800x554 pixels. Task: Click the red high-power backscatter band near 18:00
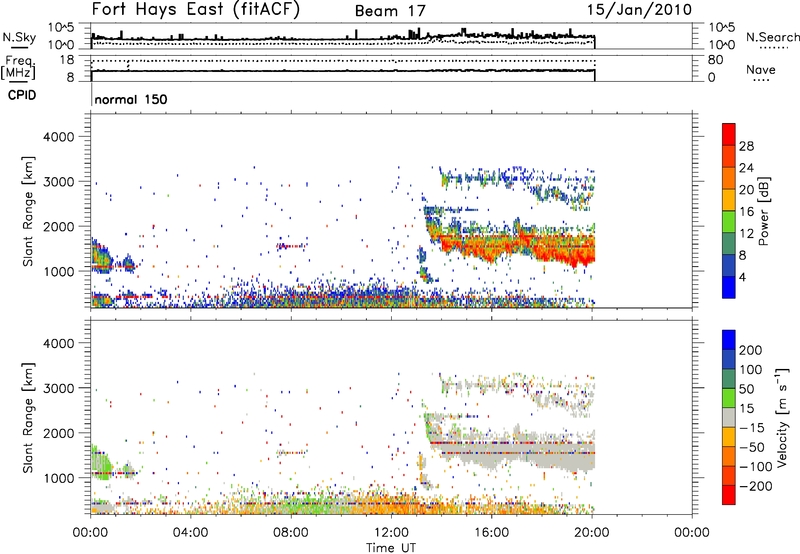click(x=541, y=247)
